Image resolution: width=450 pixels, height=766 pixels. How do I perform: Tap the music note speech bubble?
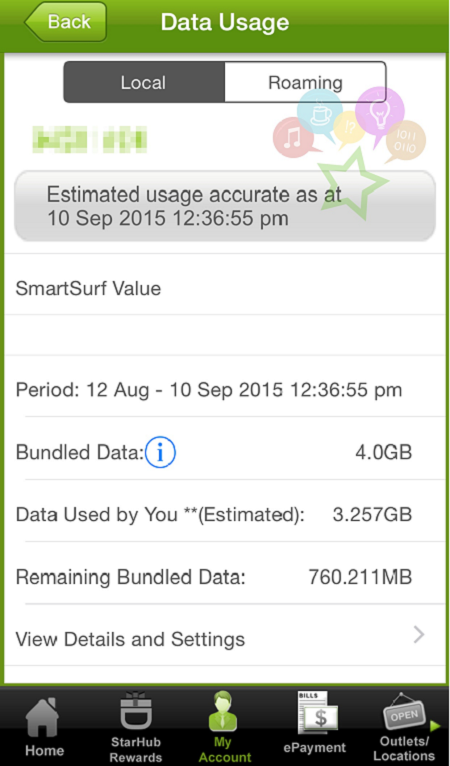click(x=296, y=138)
